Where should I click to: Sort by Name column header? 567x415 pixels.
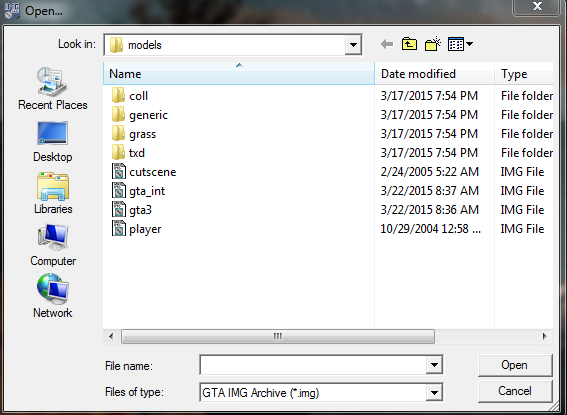(x=239, y=73)
